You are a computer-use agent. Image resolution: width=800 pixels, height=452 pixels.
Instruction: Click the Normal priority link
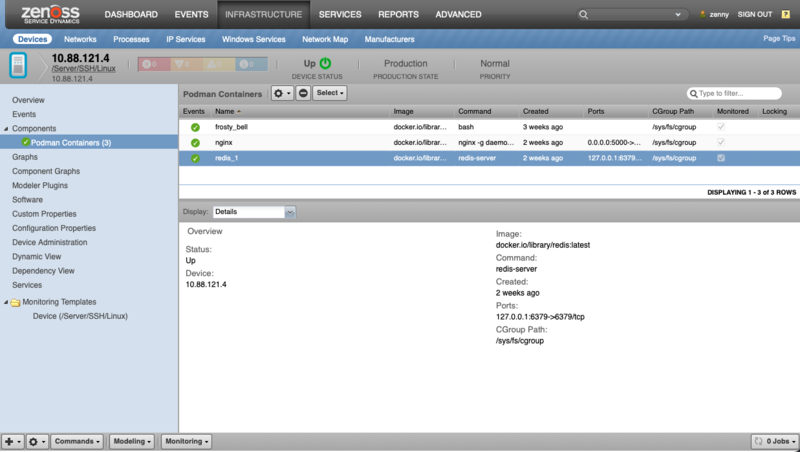494,64
